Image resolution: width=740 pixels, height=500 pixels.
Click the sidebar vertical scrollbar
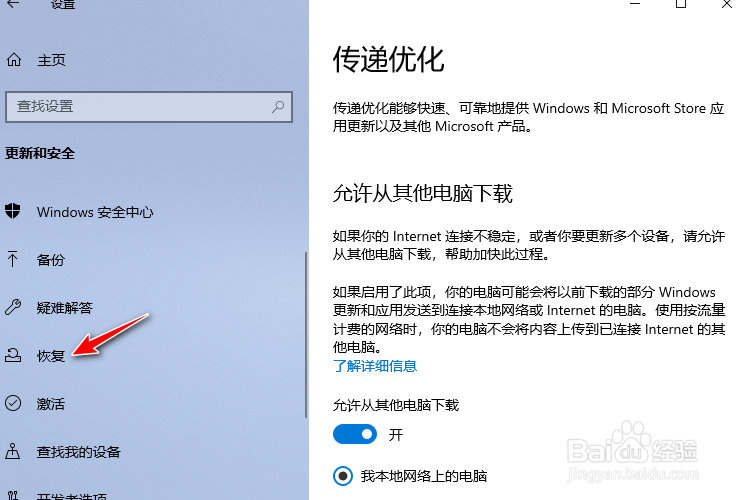tap(306, 334)
